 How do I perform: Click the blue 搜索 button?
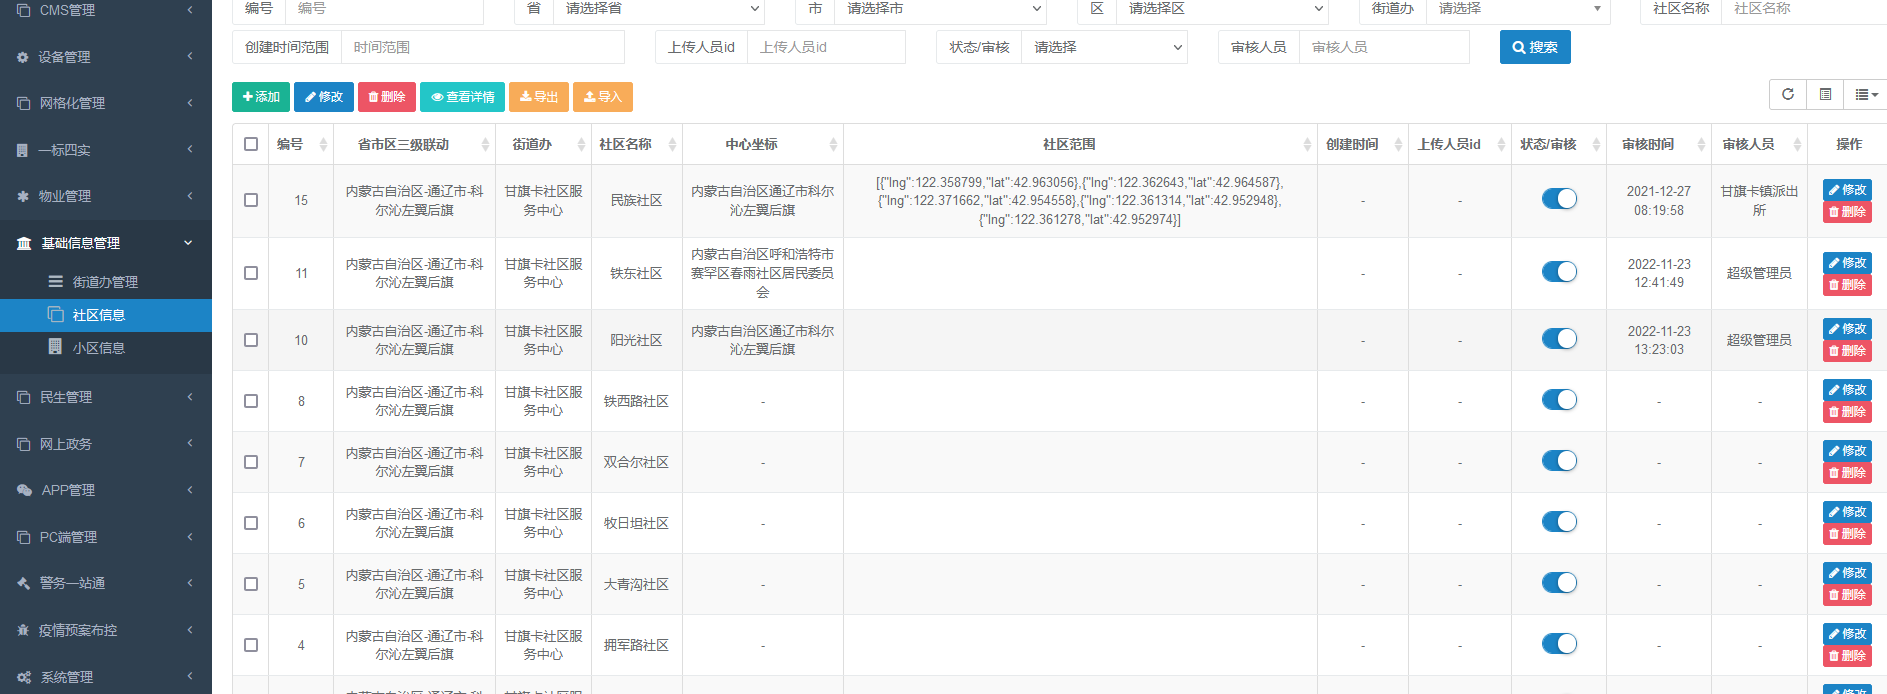pyautogui.click(x=1535, y=47)
